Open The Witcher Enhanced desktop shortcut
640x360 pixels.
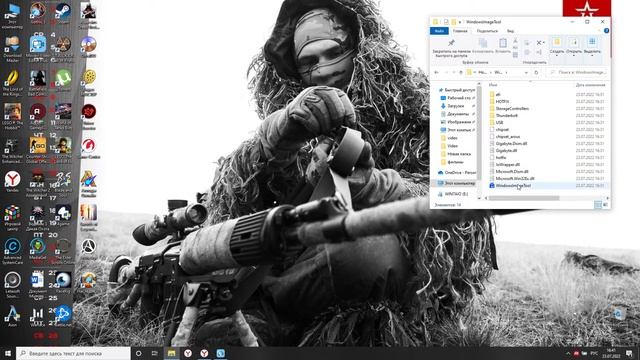point(12,150)
